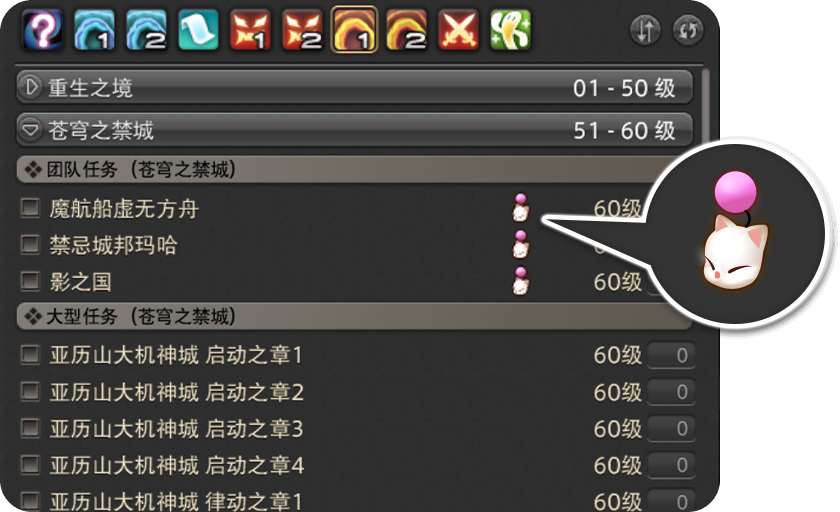840x512 pixels.
Task: Click the moogle icon beside 影之国
Action: (x=521, y=281)
